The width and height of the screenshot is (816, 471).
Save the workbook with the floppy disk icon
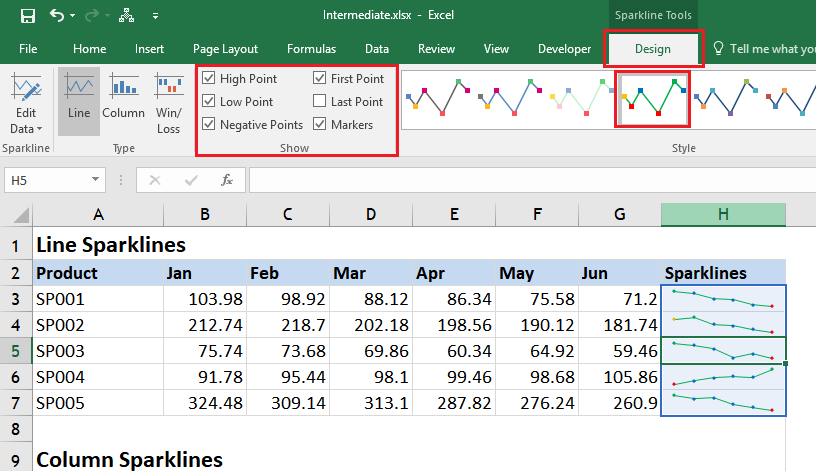28,16
